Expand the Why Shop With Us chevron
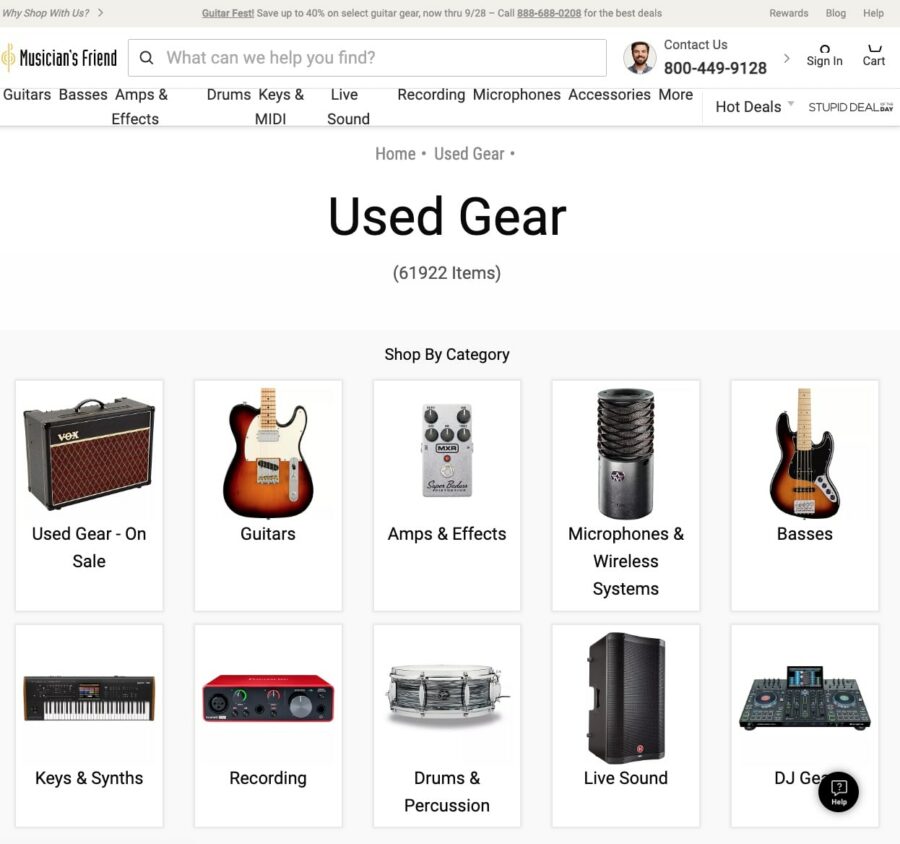The width and height of the screenshot is (900, 844). coord(98,13)
